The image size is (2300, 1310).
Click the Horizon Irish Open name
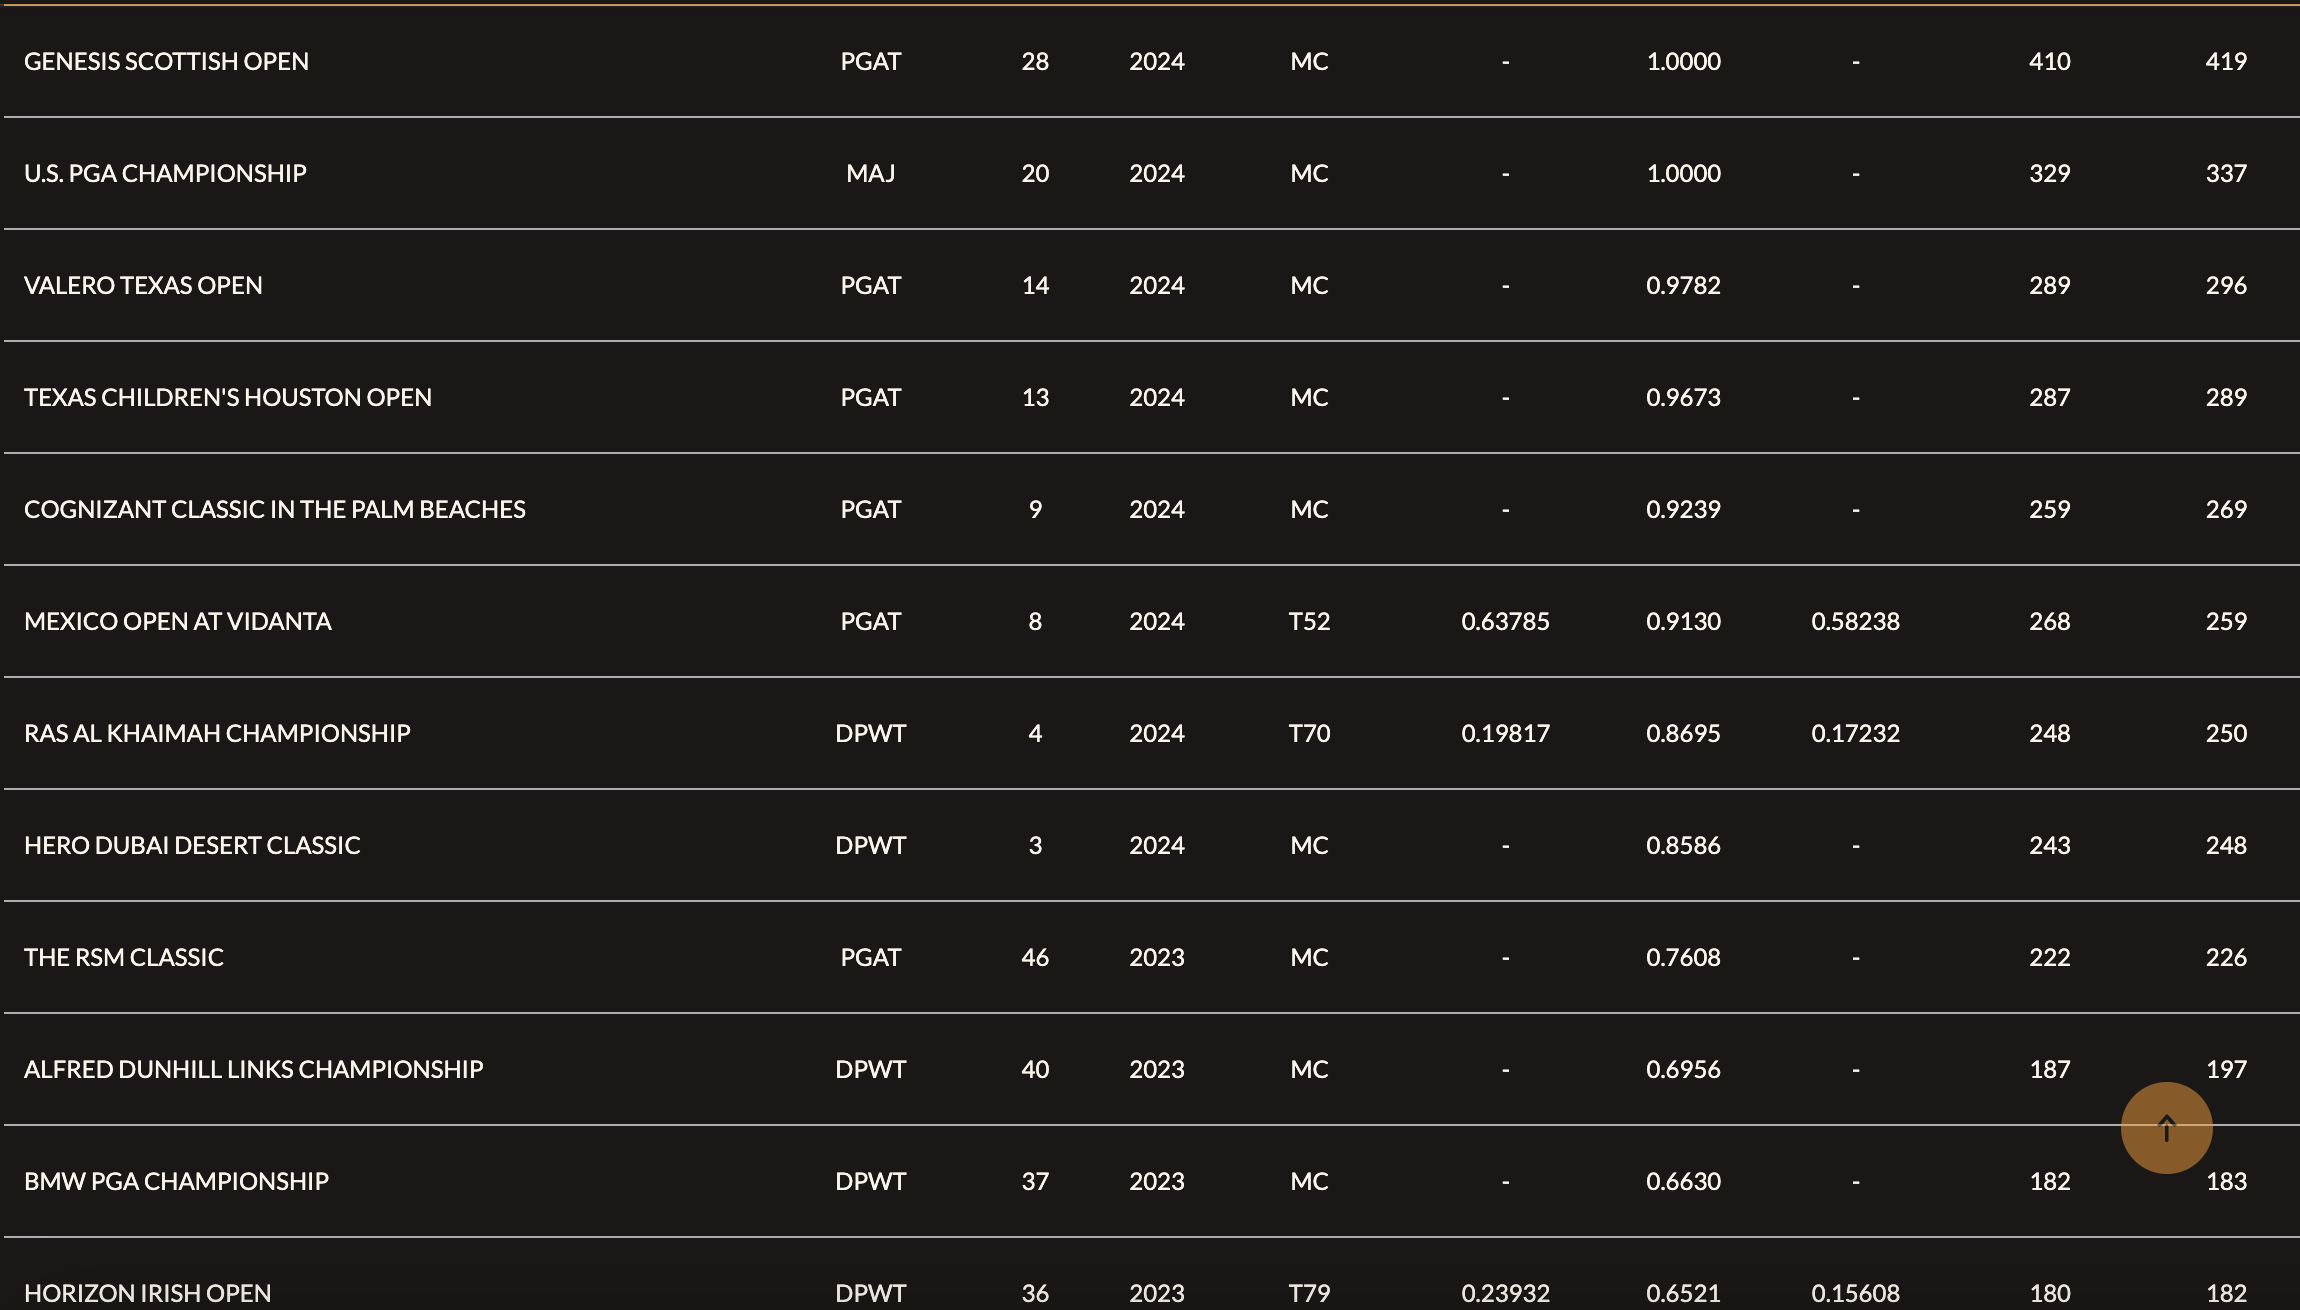pyautogui.click(x=148, y=1293)
